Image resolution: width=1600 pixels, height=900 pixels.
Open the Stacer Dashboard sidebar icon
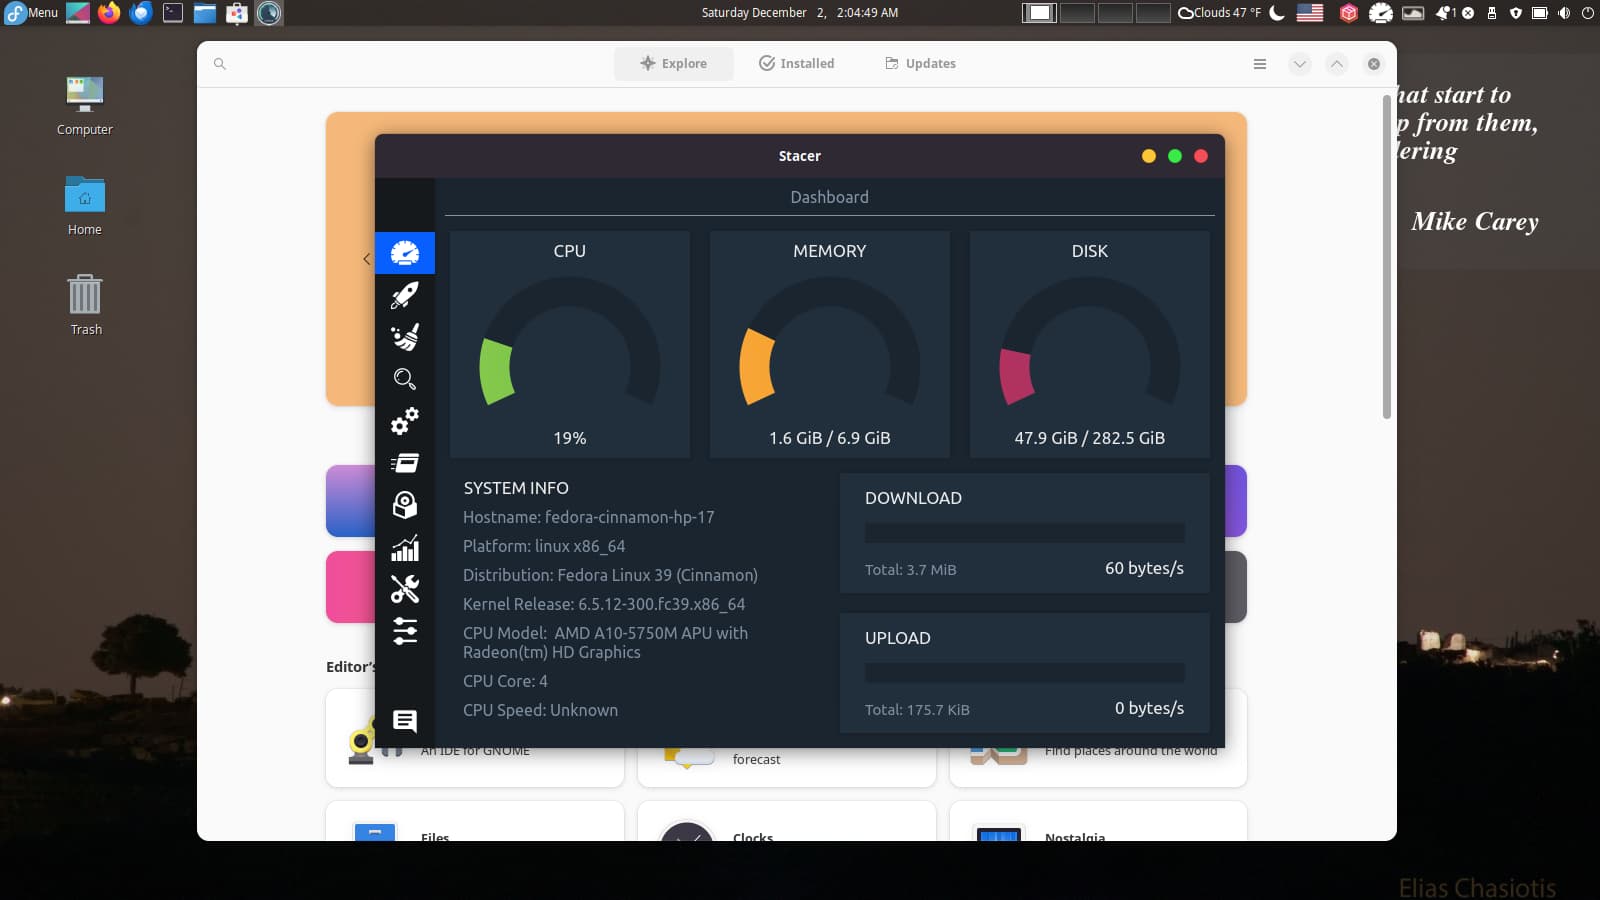point(405,253)
